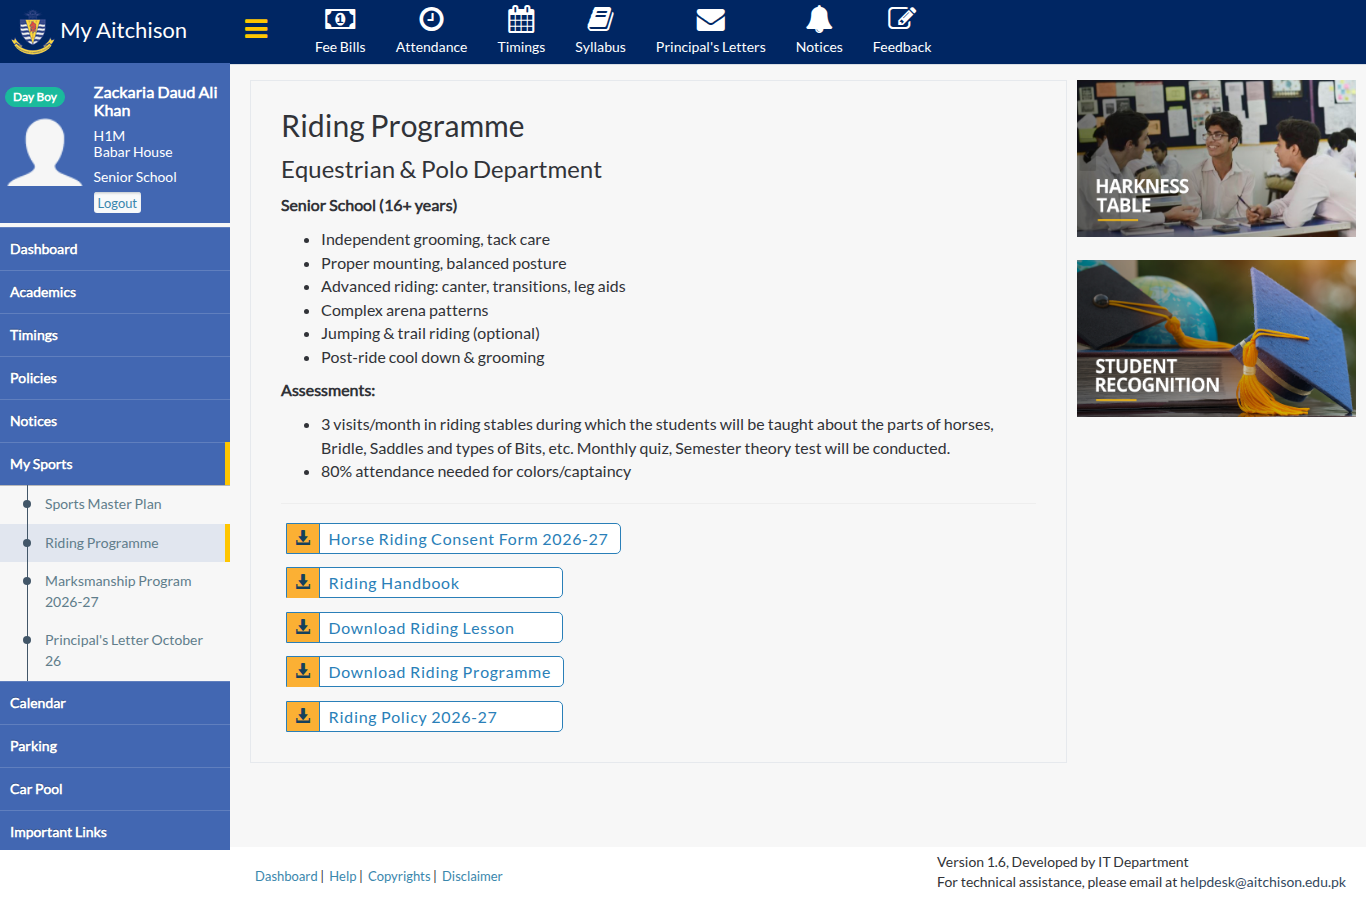The width and height of the screenshot is (1366, 900).
Task: Open Marksmanship Program 2026-27 item
Action: 115,591
